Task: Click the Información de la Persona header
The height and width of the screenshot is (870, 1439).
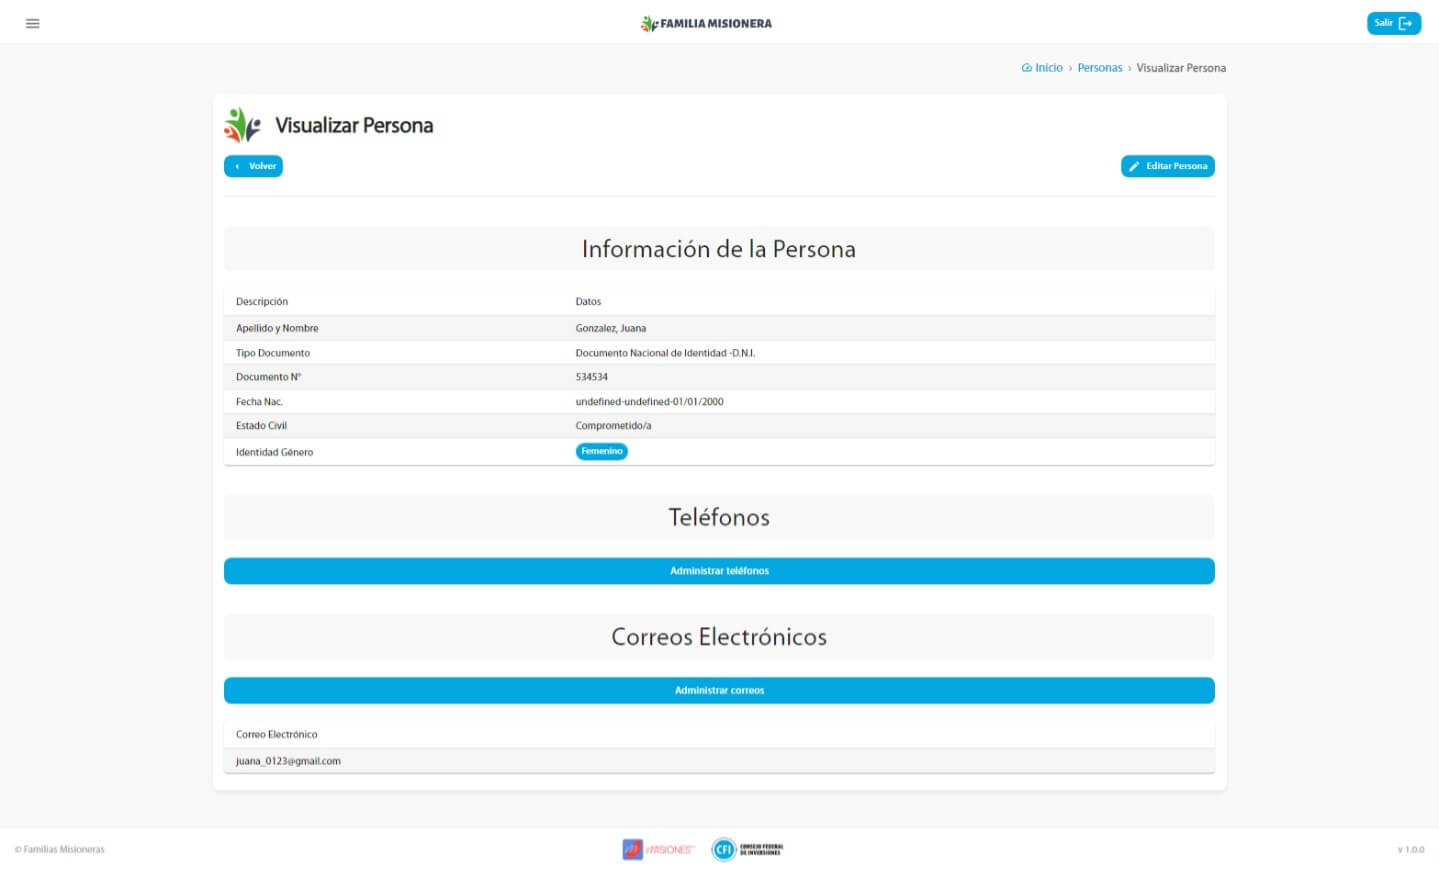Action: coord(718,249)
